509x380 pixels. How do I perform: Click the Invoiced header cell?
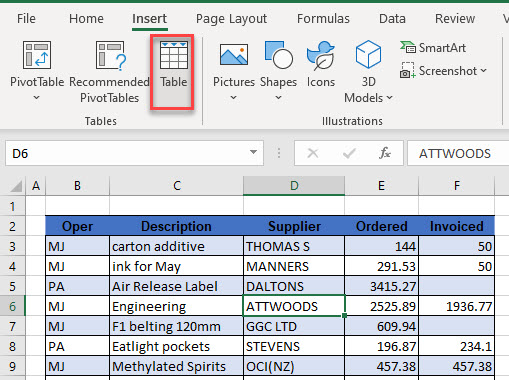click(457, 226)
